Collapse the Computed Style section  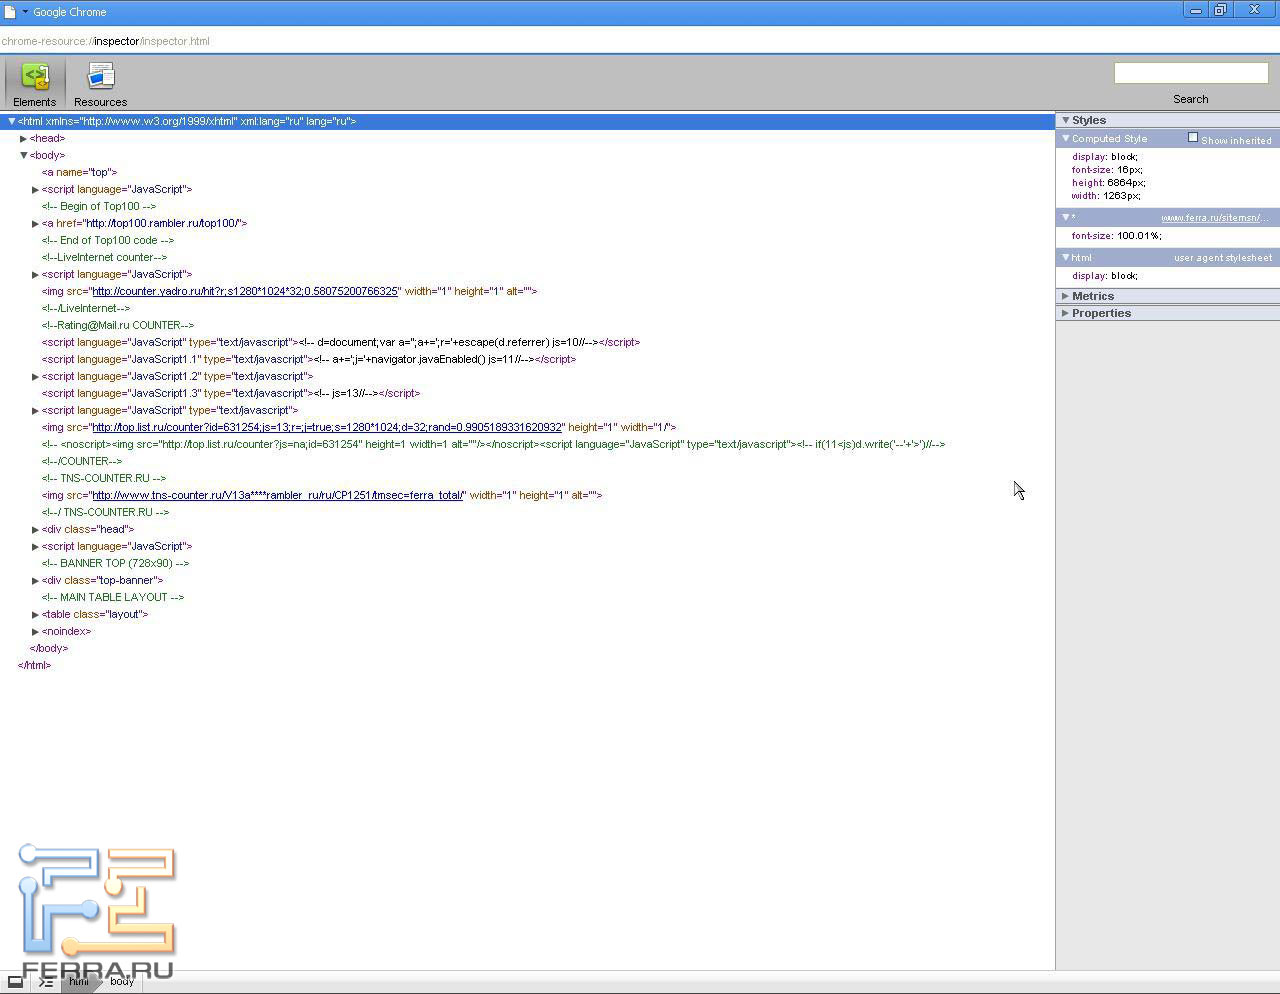(1065, 139)
